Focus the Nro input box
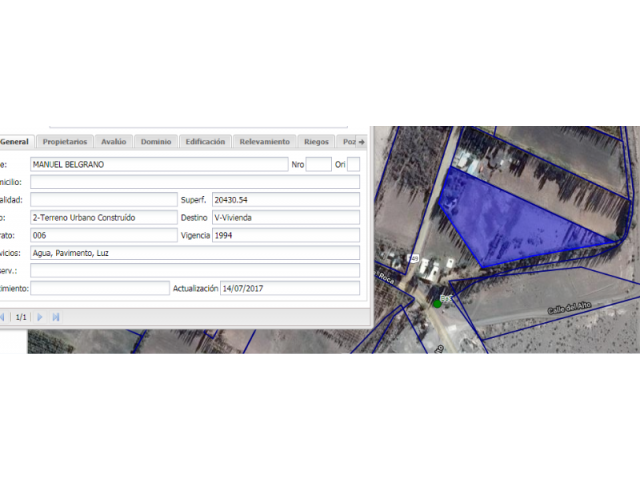Image resolution: width=640 pixels, height=480 pixels. click(318, 164)
